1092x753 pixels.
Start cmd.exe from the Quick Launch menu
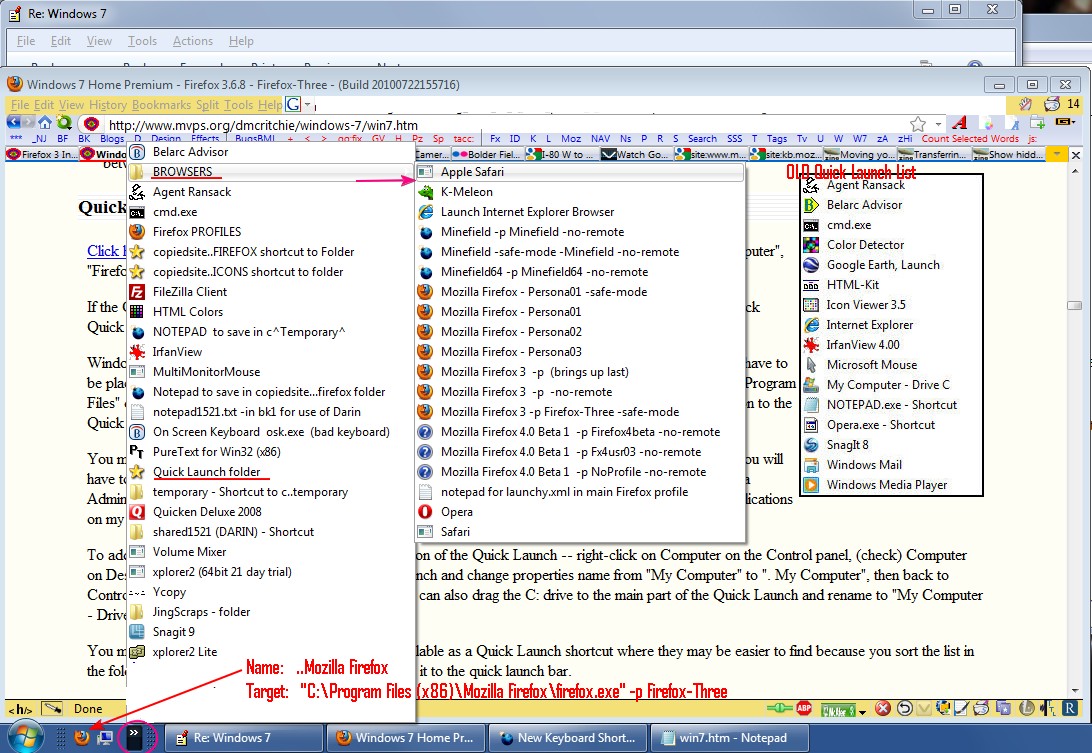(x=271, y=212)
